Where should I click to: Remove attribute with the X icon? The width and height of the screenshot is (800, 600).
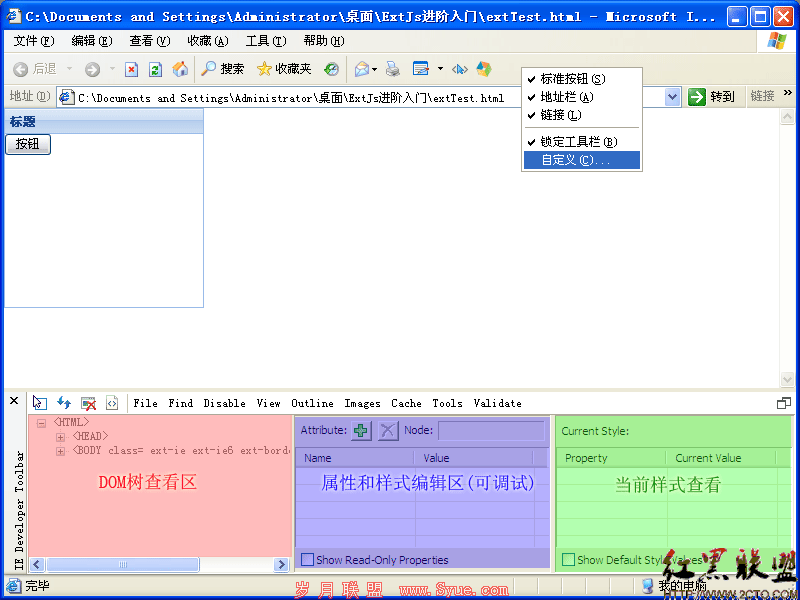(x=388, y=431)
